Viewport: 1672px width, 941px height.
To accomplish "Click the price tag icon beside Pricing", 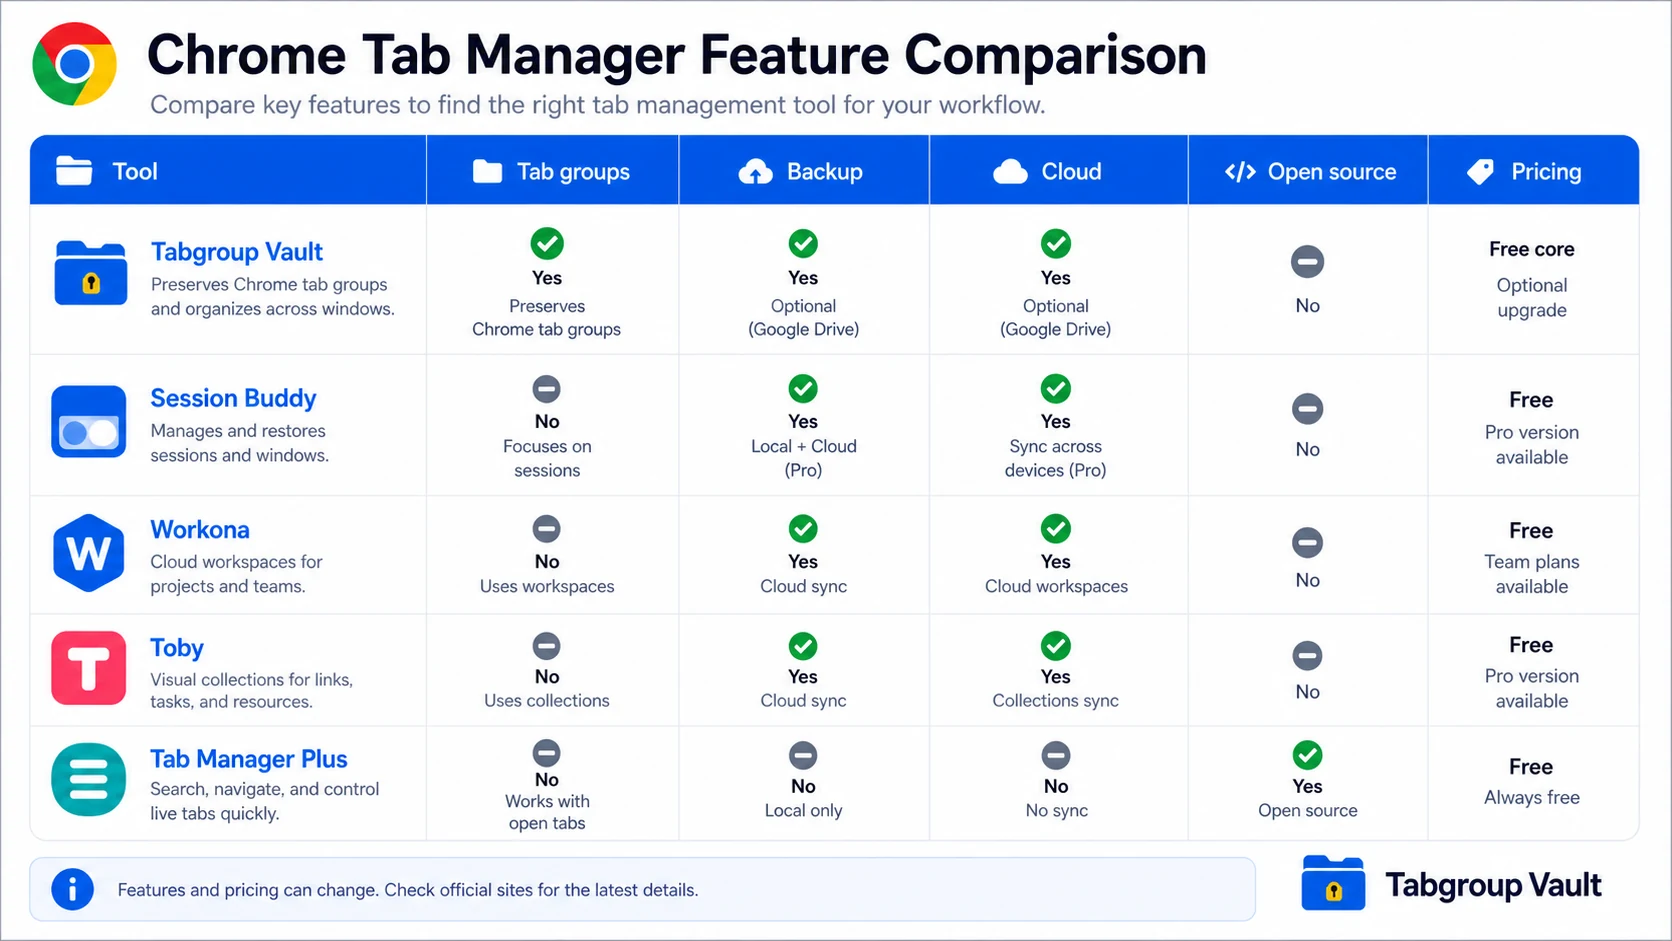I will (1480, 172).
